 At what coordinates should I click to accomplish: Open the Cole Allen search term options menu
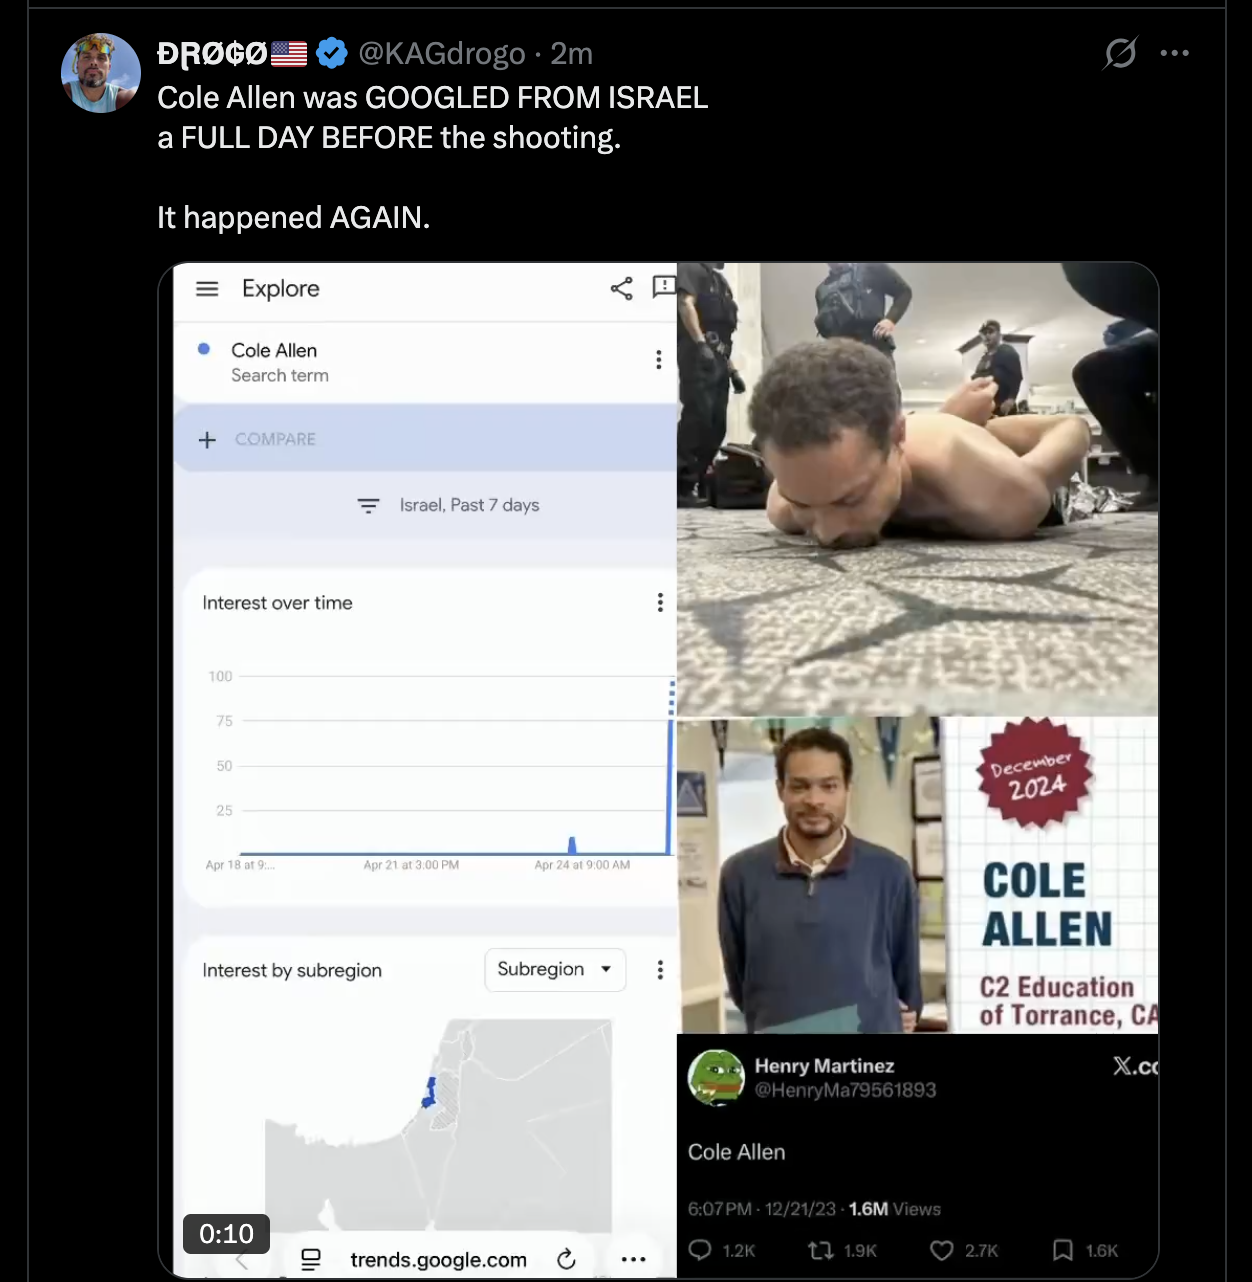click(658, 360)
